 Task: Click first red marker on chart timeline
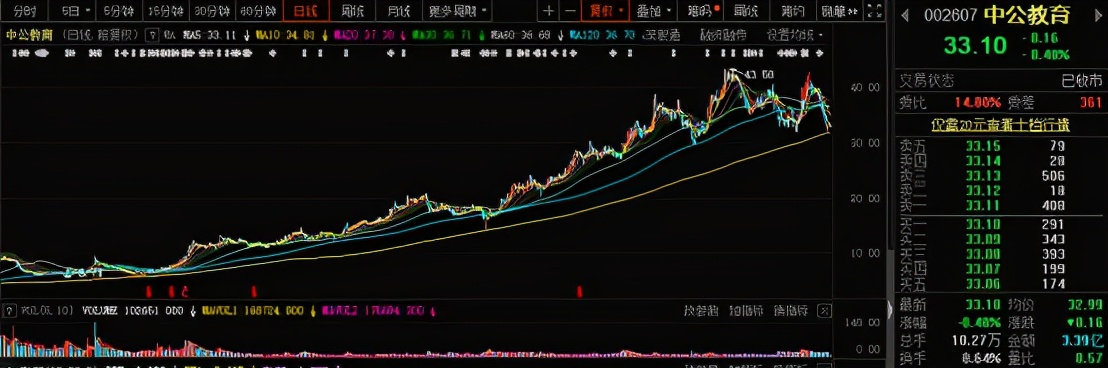(x=148, y=291)
